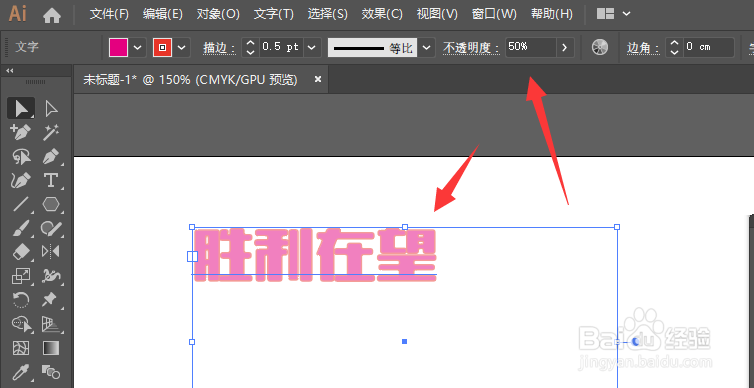
Task: Open the 效果(C) menu
Action: point(382,14)
